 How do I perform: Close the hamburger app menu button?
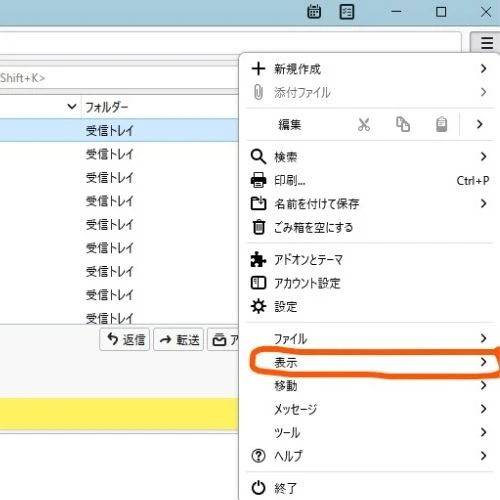[x=486, y=43]
